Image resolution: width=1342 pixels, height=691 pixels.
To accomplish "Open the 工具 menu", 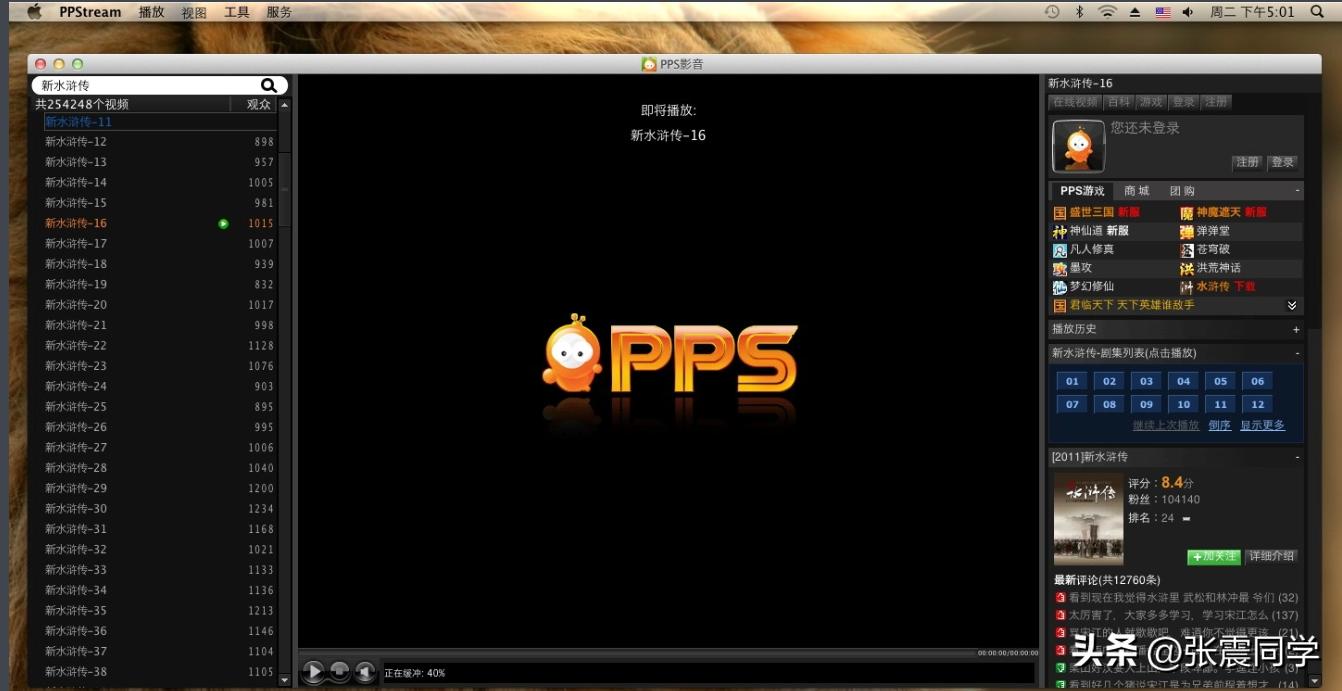I will 237,12.
